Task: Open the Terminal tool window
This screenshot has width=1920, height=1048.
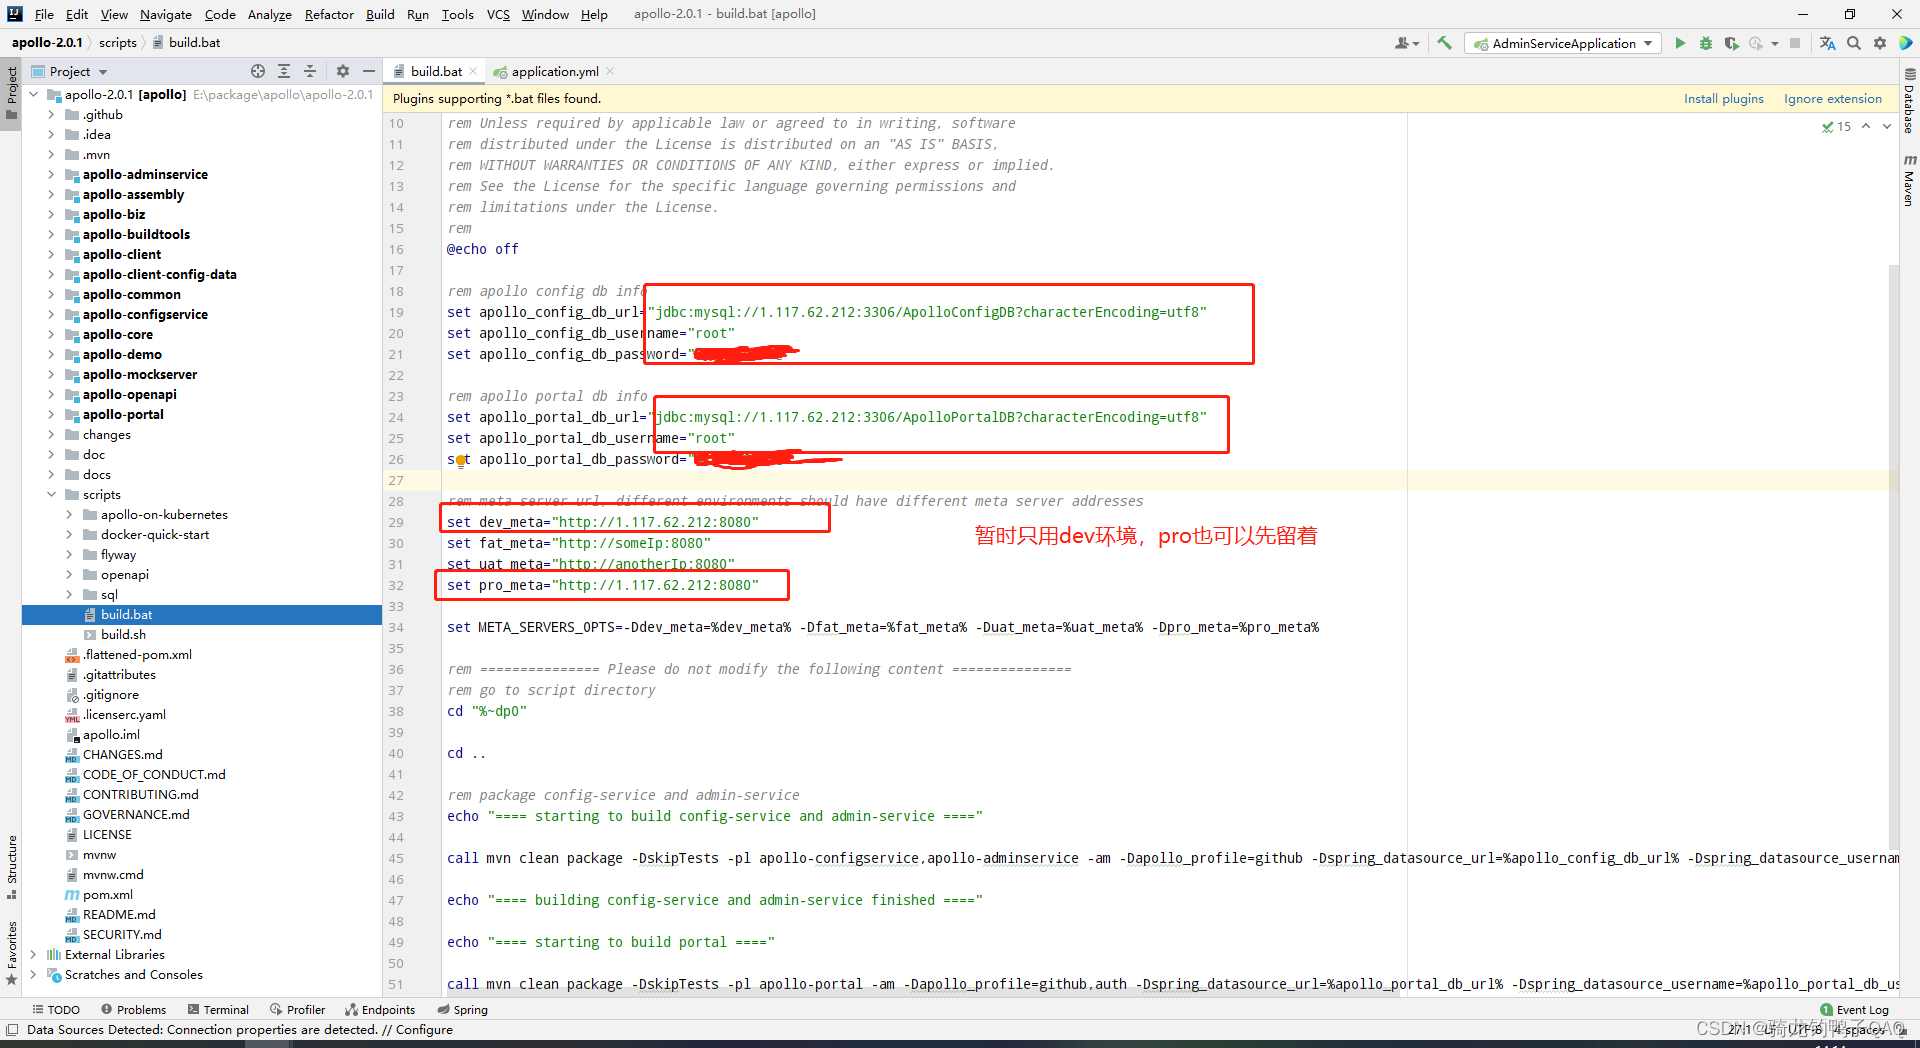Action: [x=218, y=1009]
